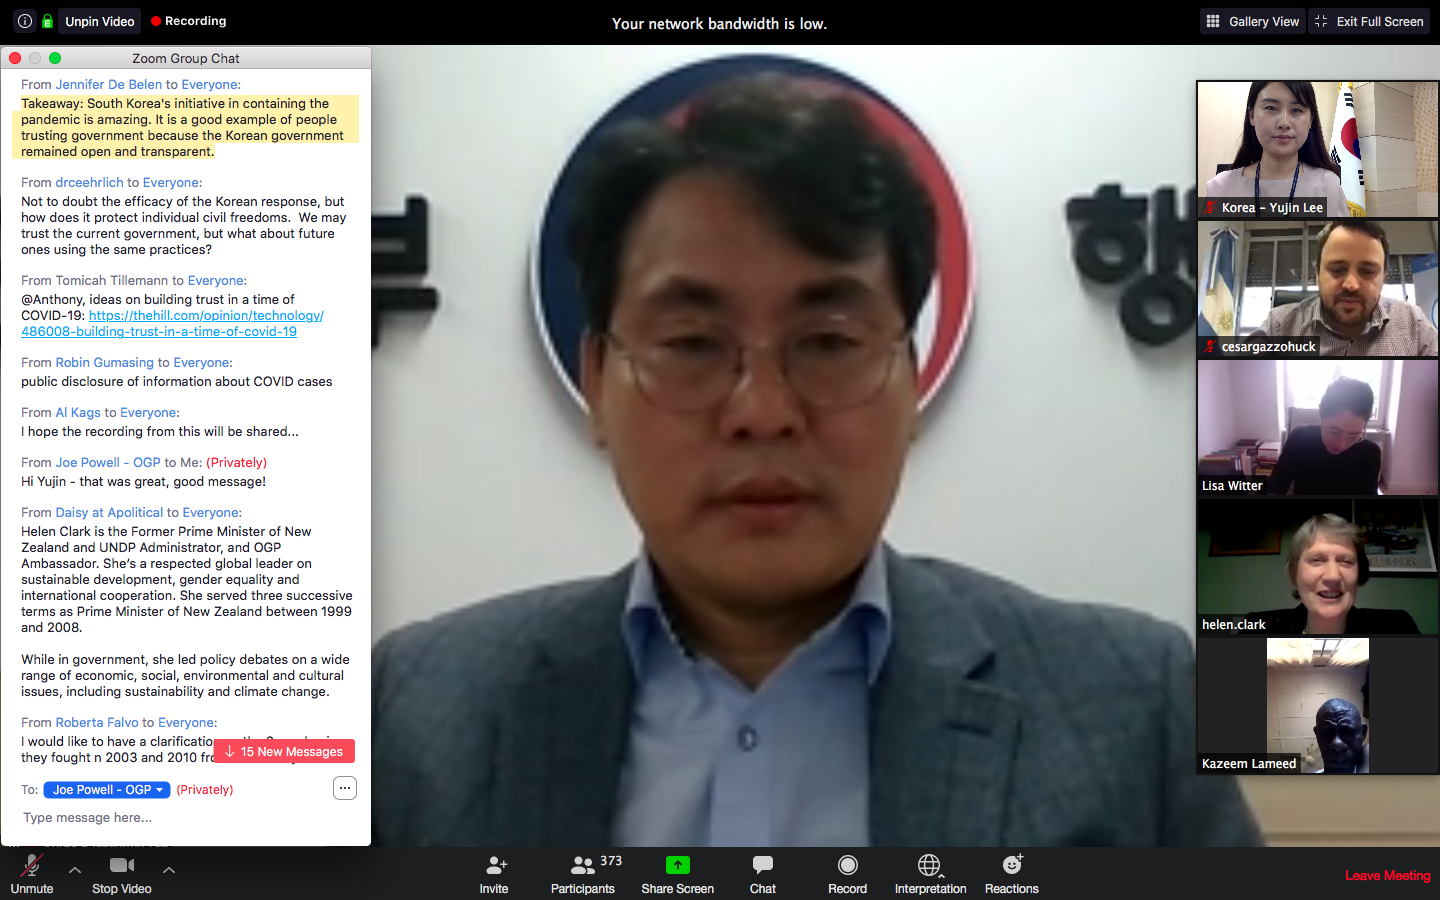Switch to Gallery View

(x=1253, y=21)
